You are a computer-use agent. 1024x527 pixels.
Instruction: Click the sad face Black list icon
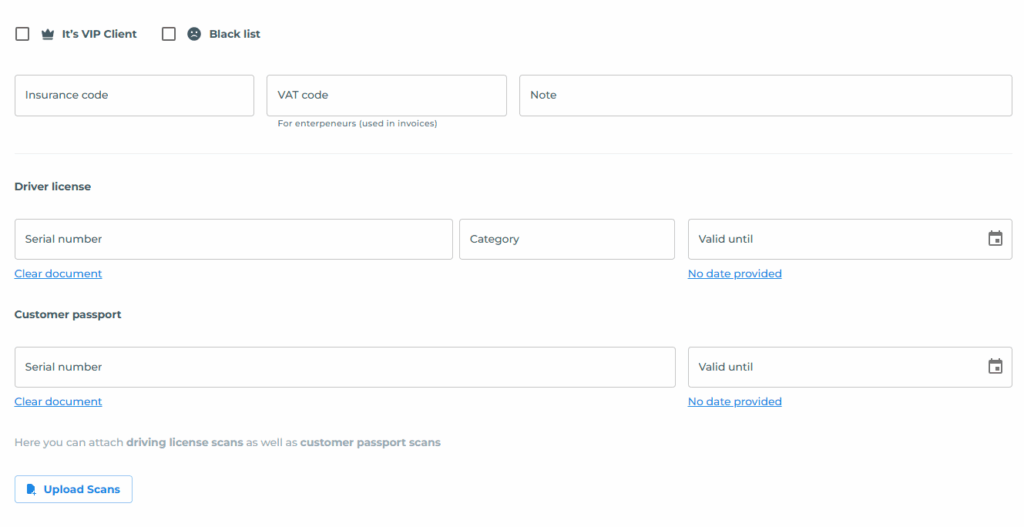point(194,34)
